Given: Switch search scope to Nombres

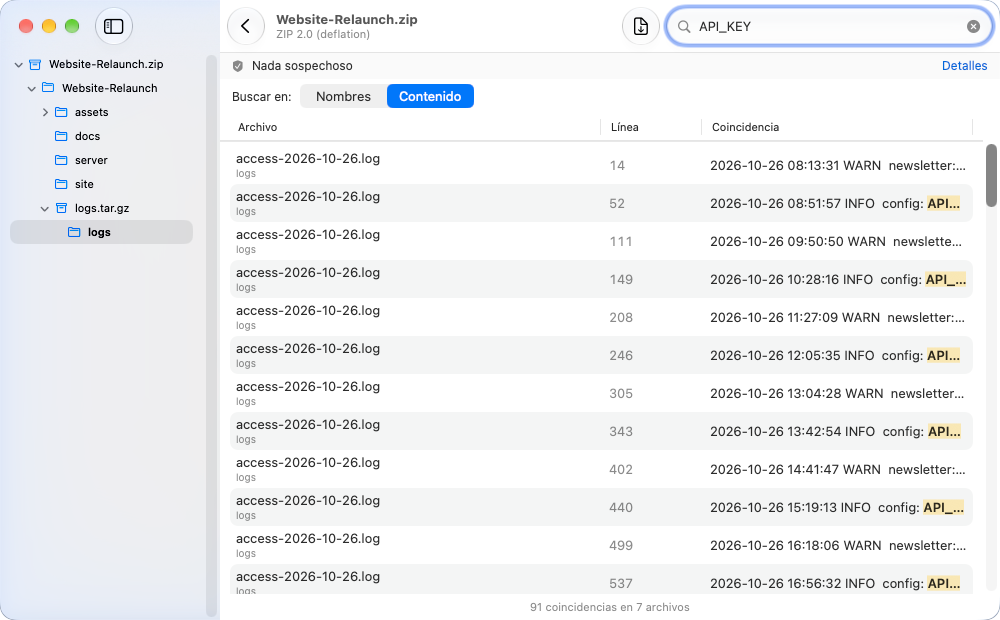Looking at the screenshot, I should (343, 96).
